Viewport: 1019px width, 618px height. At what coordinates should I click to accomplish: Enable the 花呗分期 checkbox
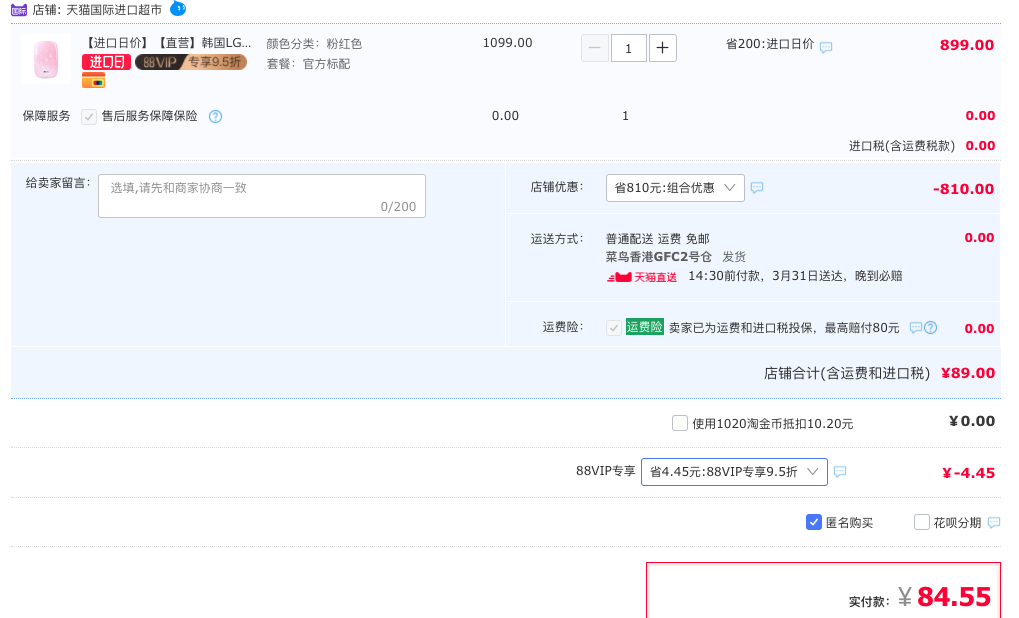coord(922,522)
